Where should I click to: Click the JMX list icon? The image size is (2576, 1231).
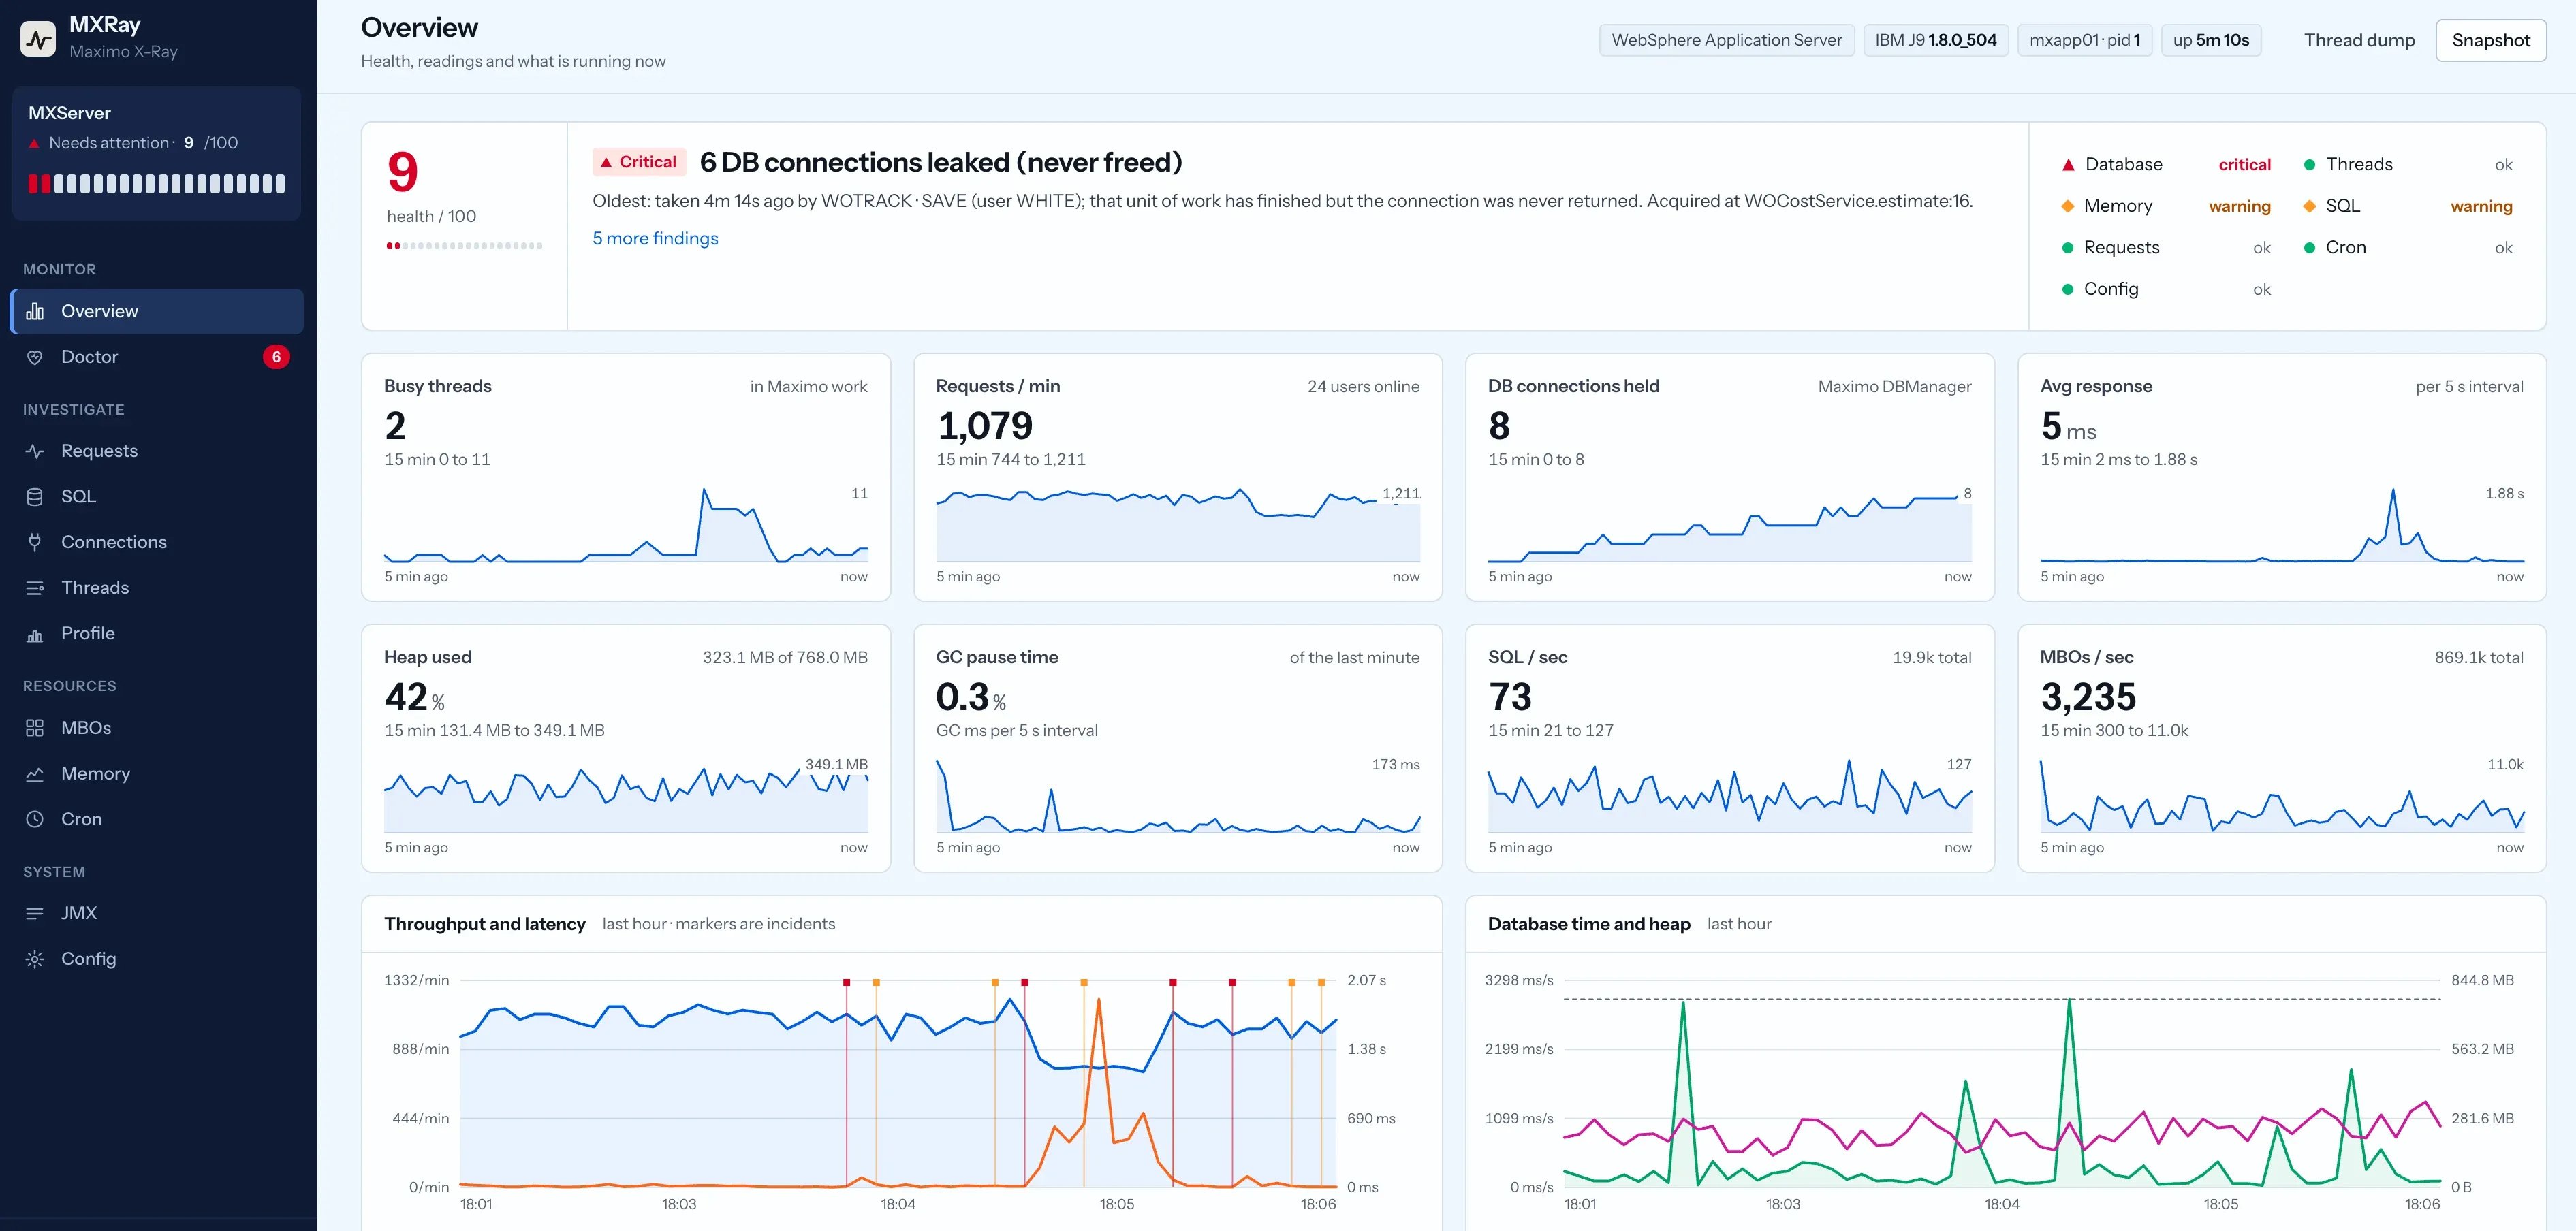click(x=35, y=913)
